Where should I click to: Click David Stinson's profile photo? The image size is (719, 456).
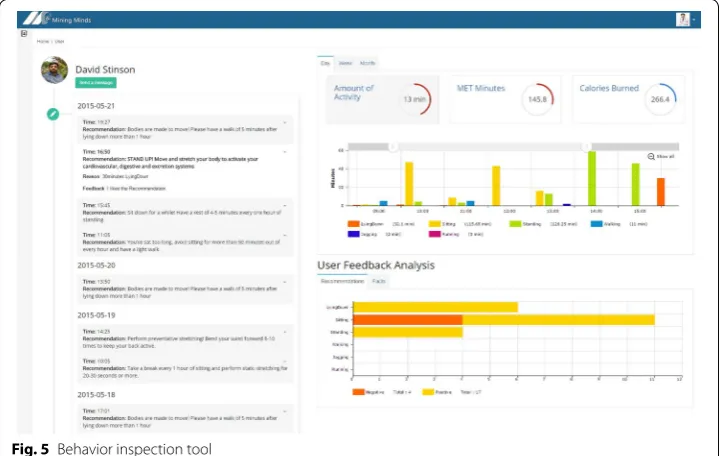point(54,70)
